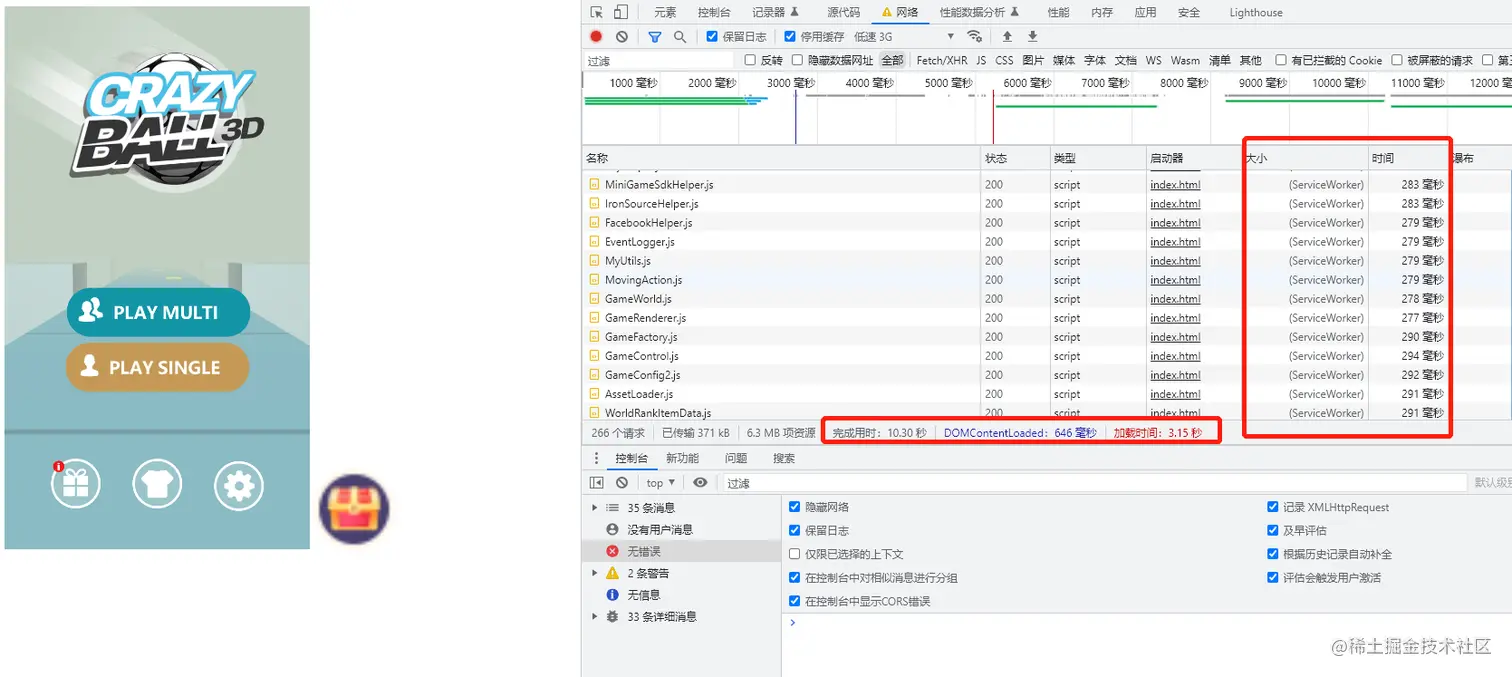Click the user icon for 没有用户消息
This screenshot has width=1512, height=677.
click(612, 529)
